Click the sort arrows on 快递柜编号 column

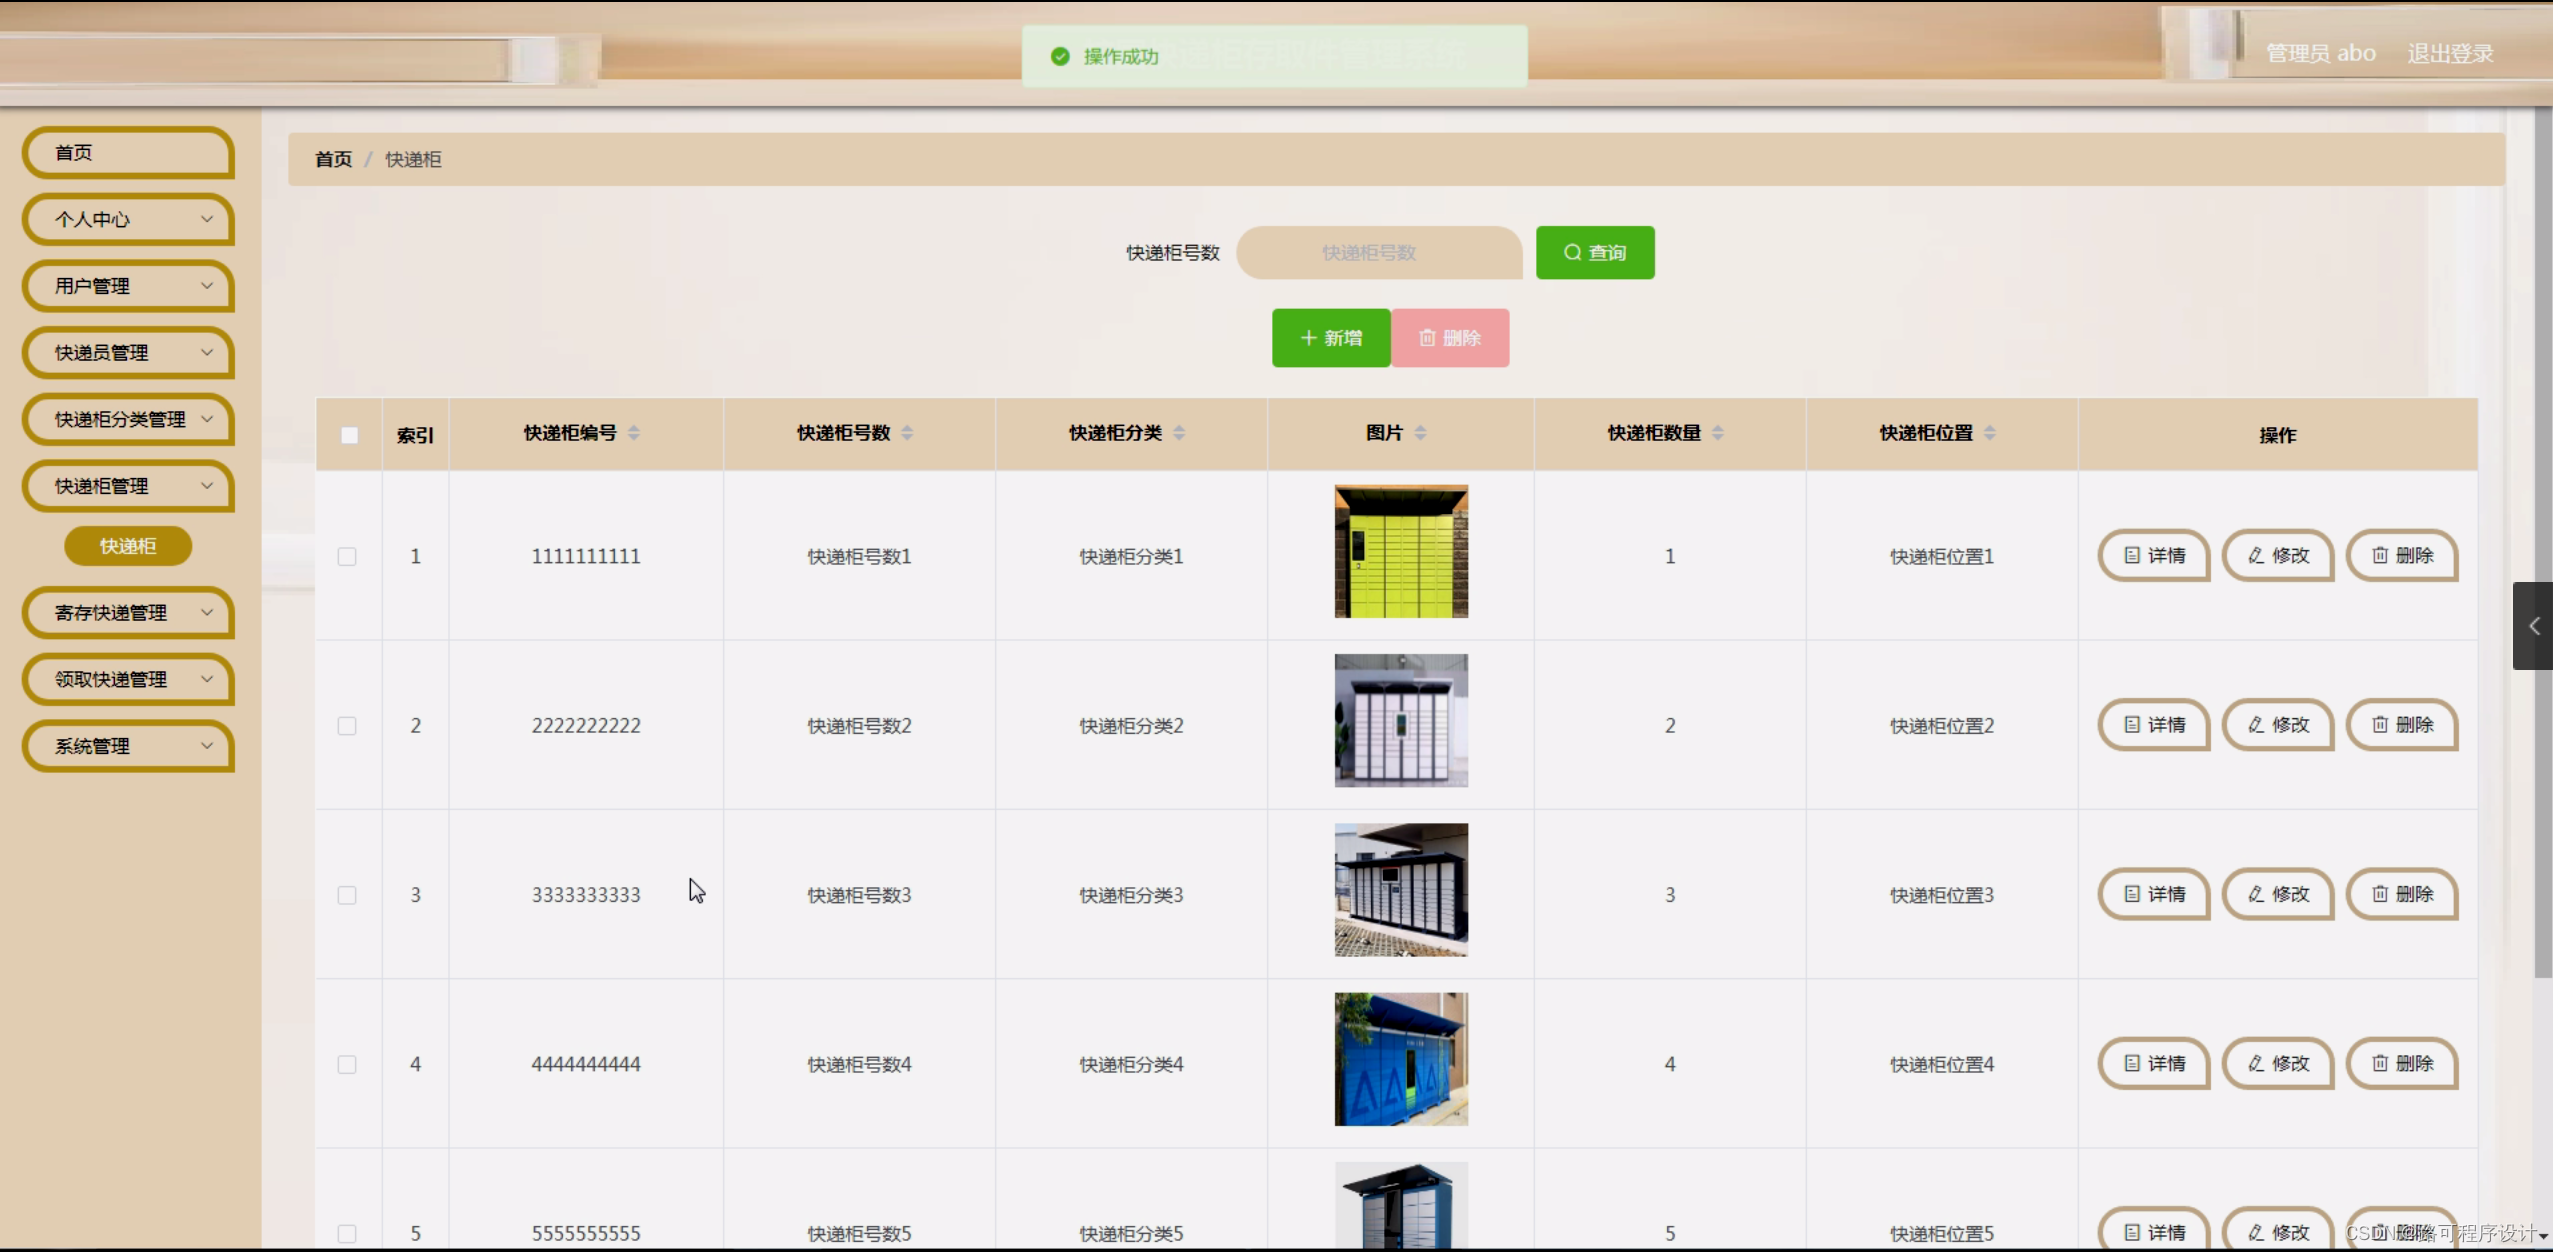(633, 433)
